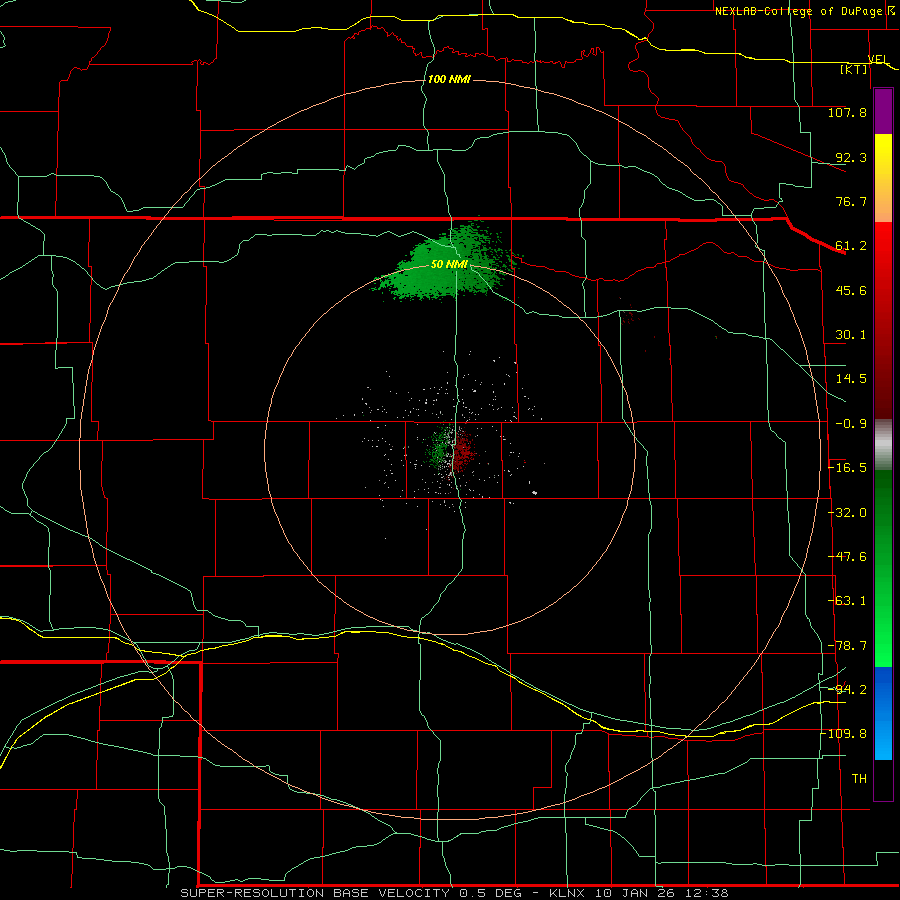Pick the blue segment of the velocity scale
The height and width of the screenshot is (900, 900).
[x=883, y=713]
